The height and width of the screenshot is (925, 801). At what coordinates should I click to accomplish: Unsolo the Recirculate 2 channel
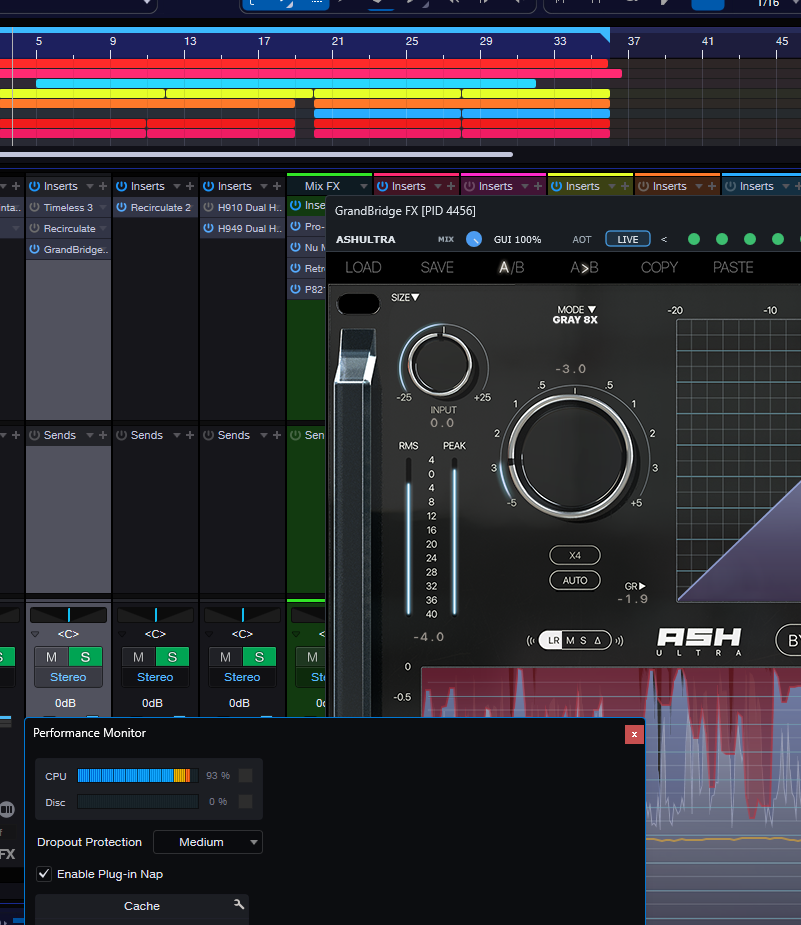172,657
